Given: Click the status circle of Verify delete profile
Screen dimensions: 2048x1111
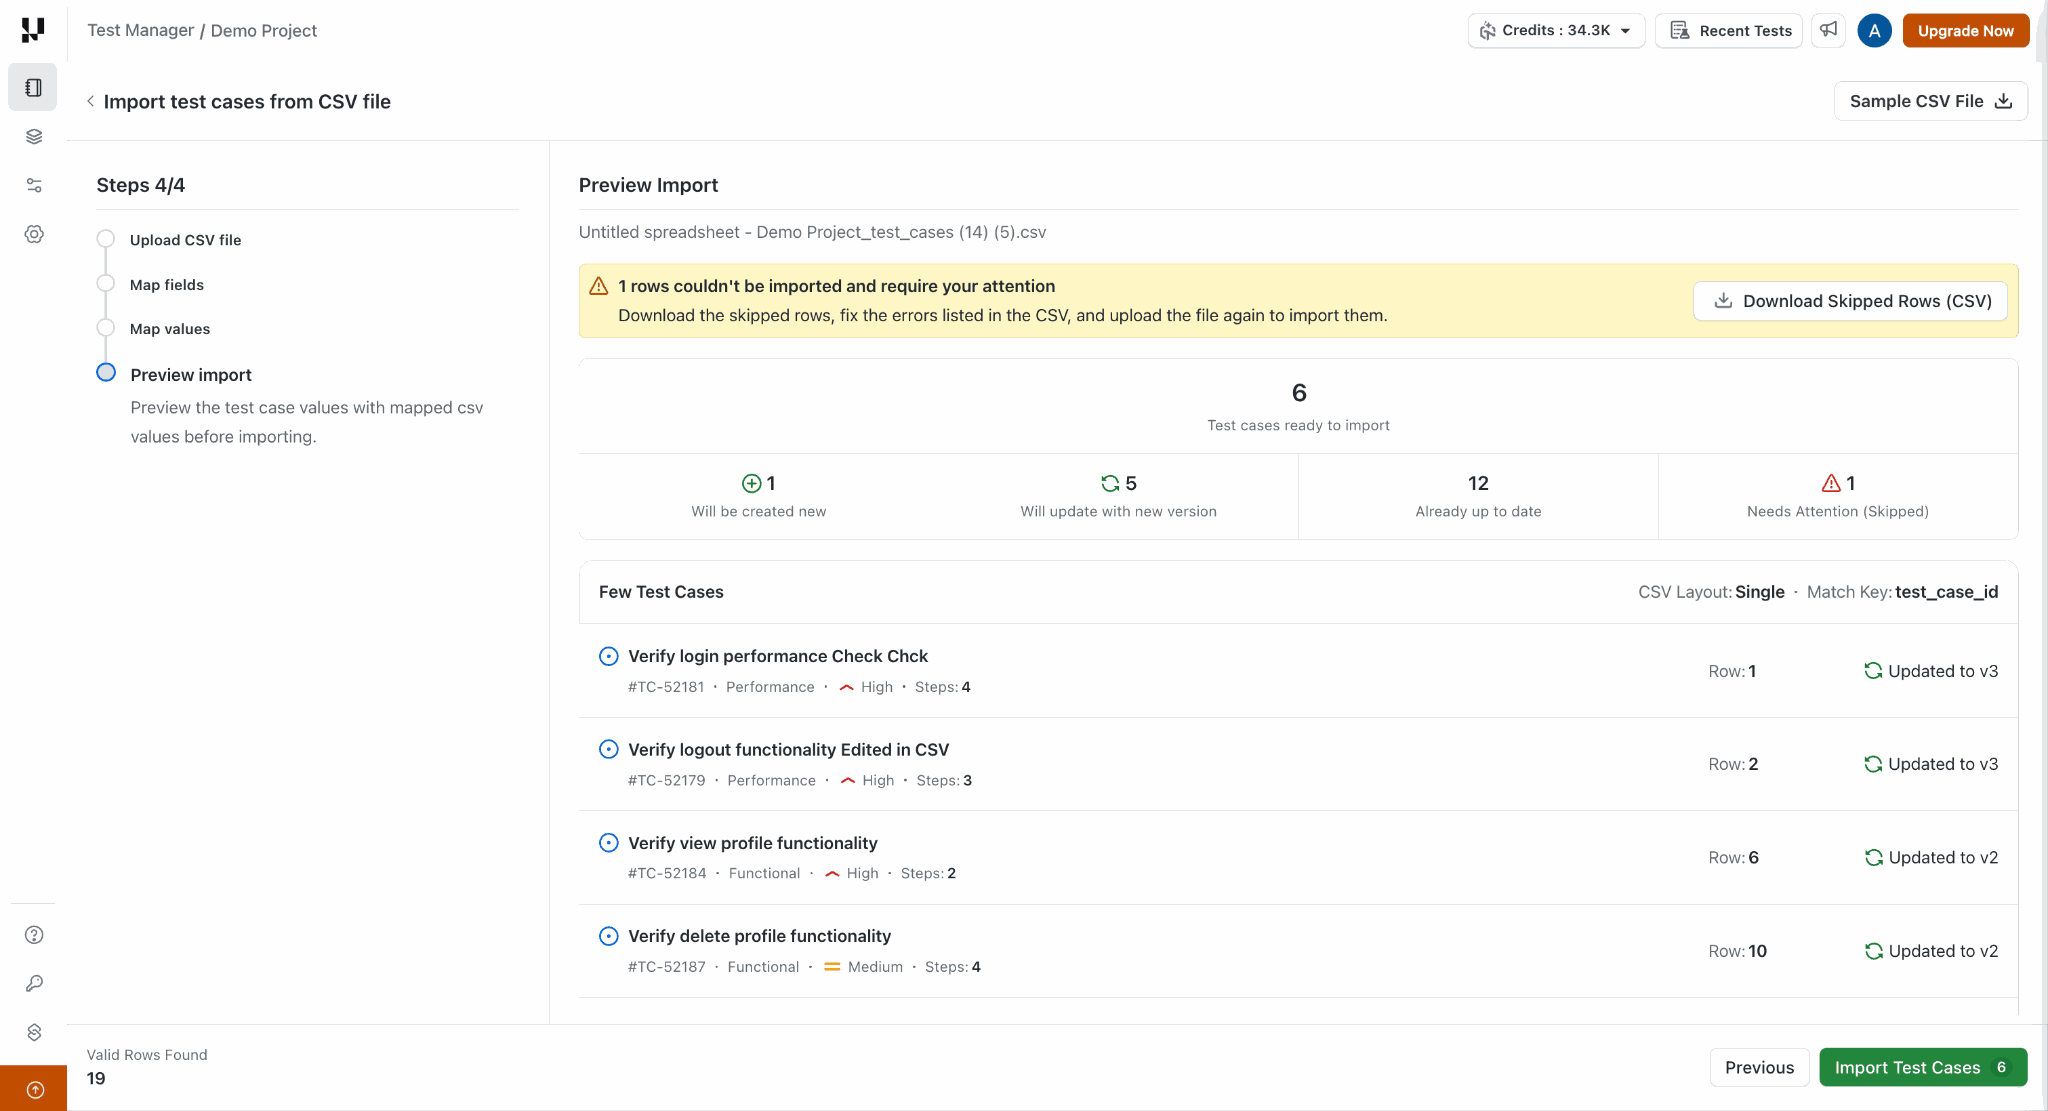Looking at the screenshot, I should pyautogui.click(x=608, y=936).
